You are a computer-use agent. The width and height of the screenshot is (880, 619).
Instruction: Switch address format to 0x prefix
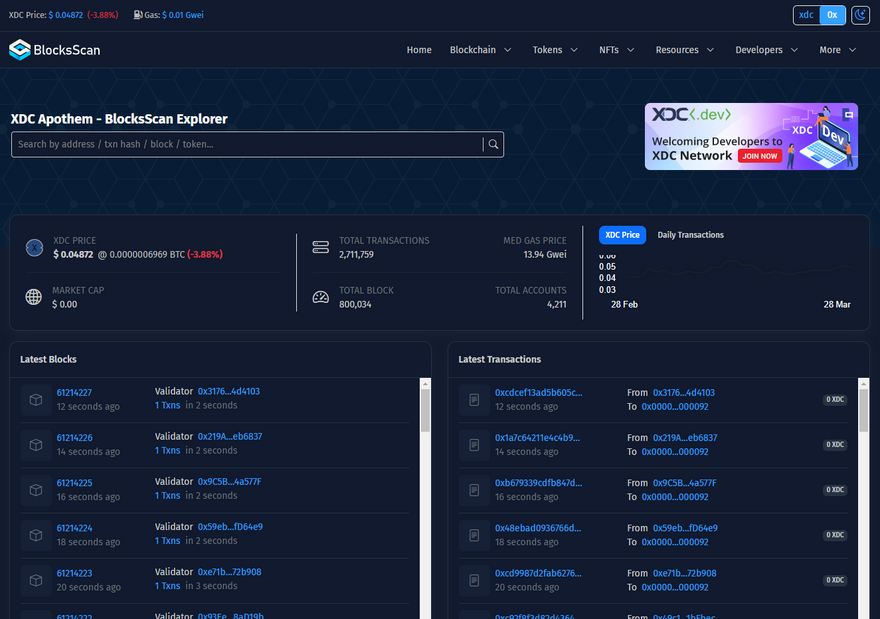pos(832,15)
